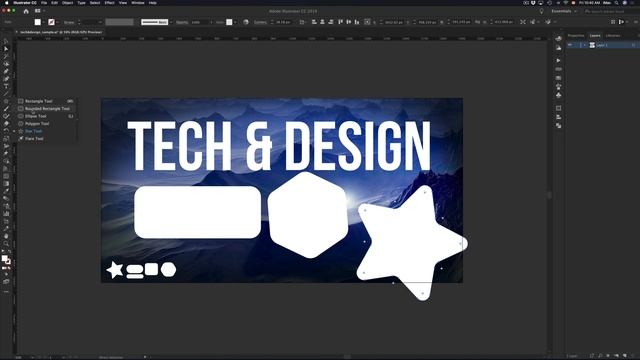
Task: Open the Stroke color dropdown in control bar
Action: [x=58, y=22]
